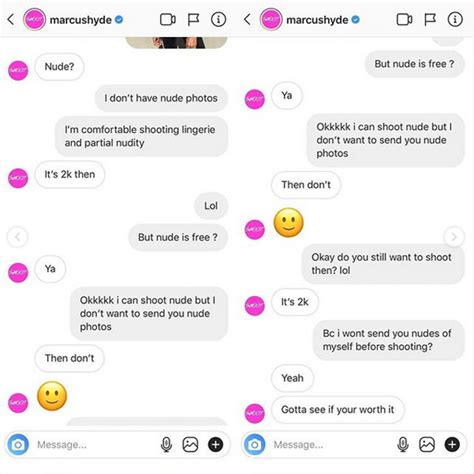Tap flag icon in right chat header
The height and width of the screenshot is (474, 474).
[x=430, y=20]
